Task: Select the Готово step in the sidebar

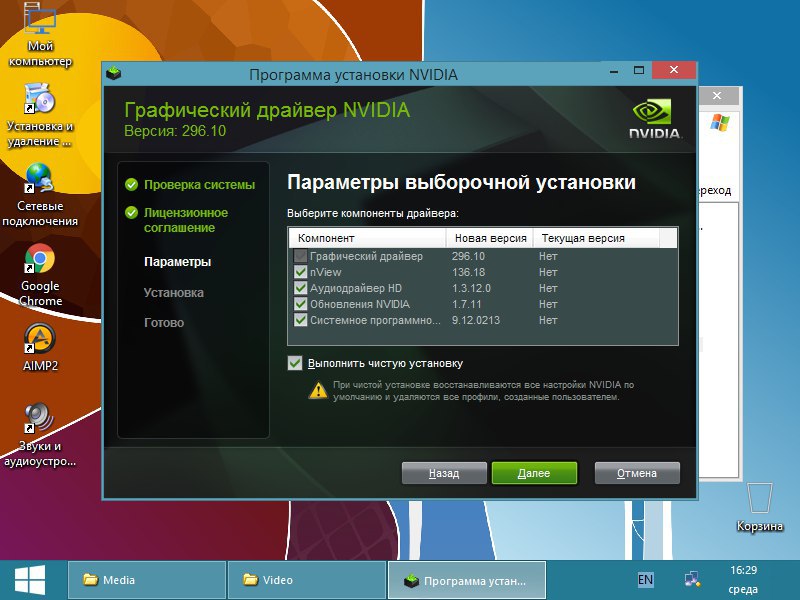Action: point(164,322)
